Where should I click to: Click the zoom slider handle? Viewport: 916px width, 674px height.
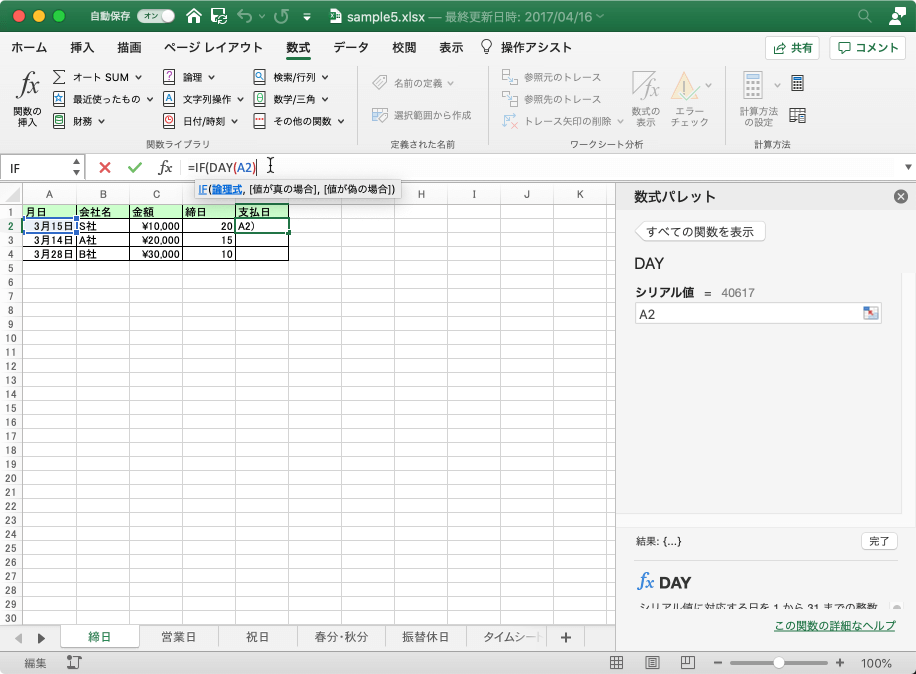(x=779, y=663)
